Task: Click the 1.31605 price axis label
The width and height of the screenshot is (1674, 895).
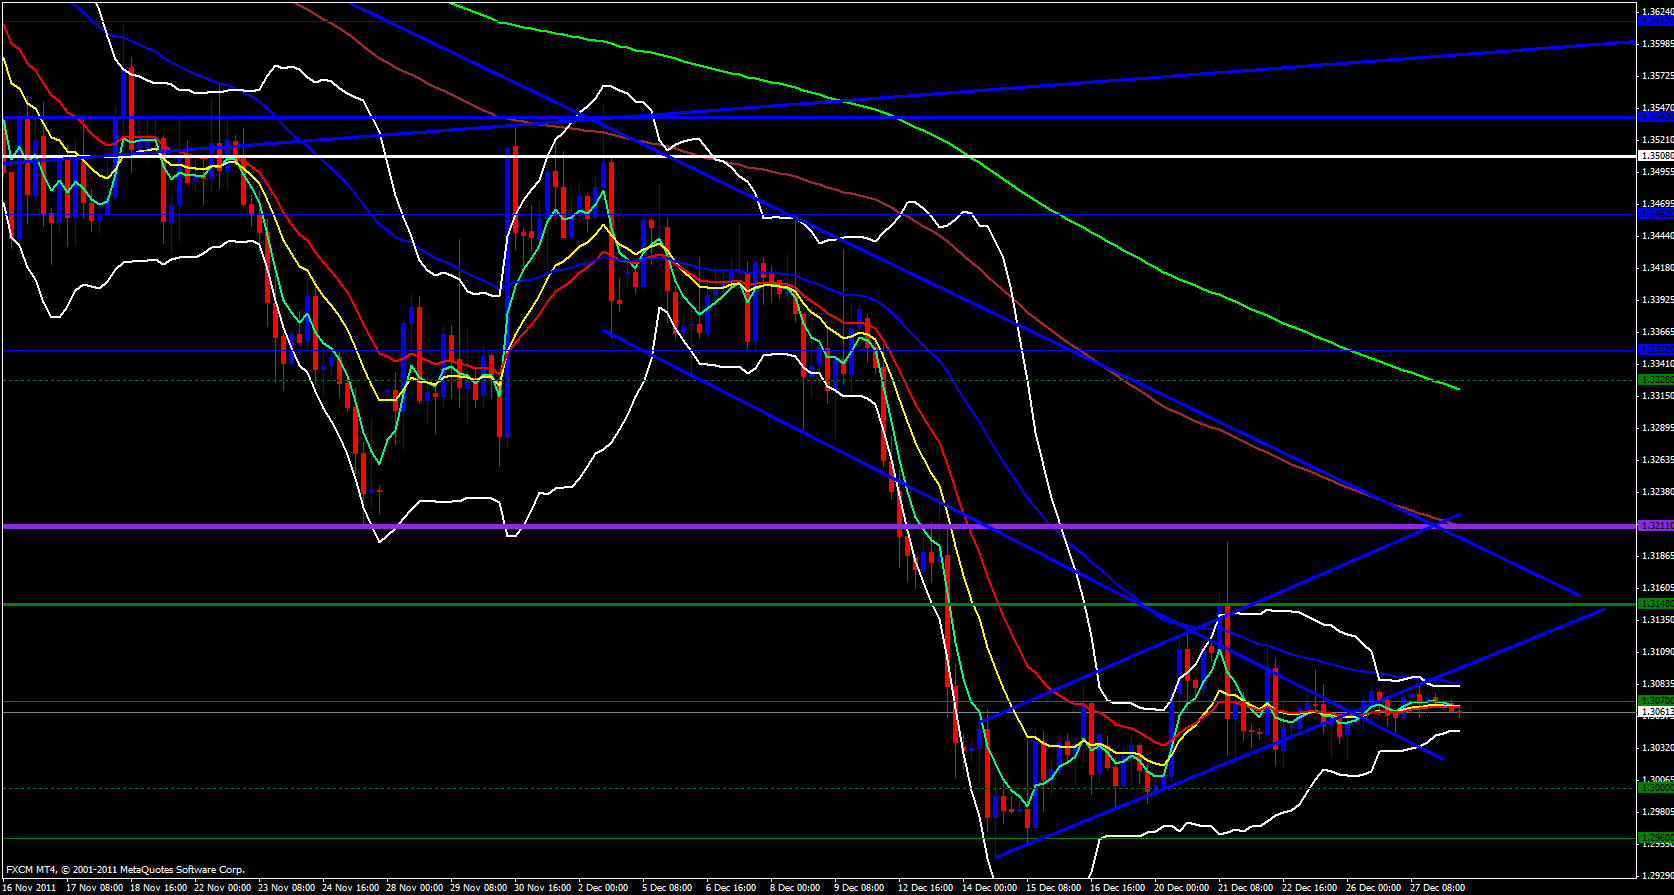Action: [1657, 588]
